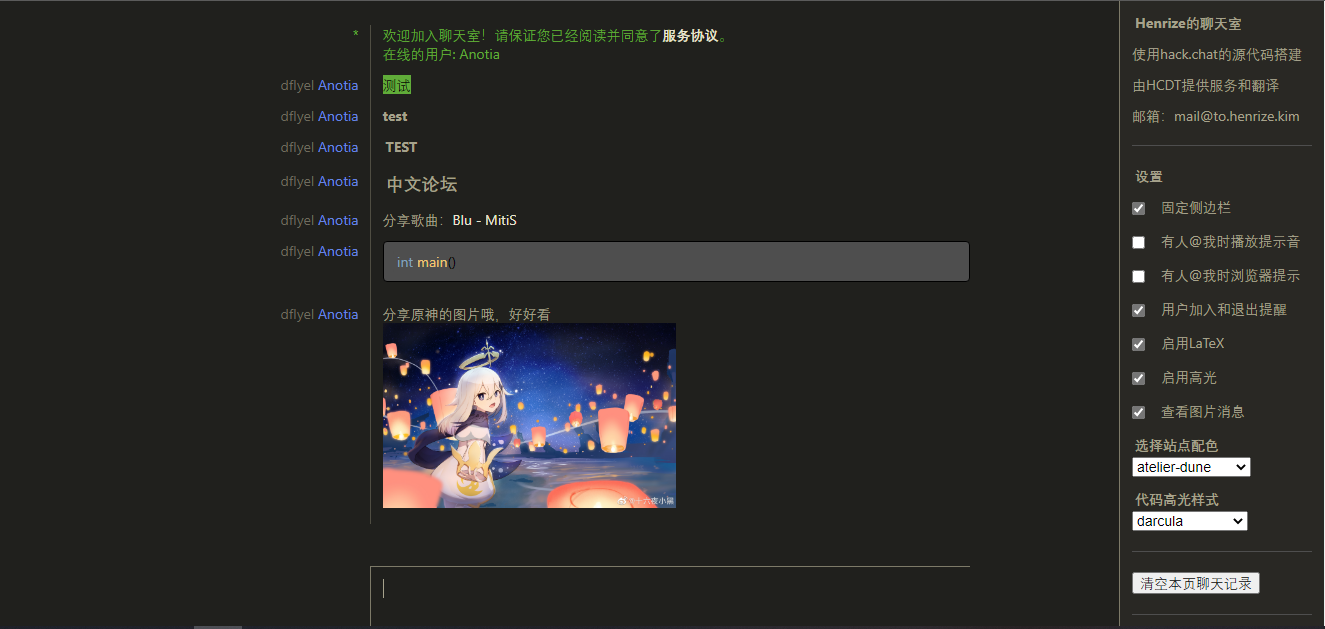Toggle the 固定侧边栏 checkbox
Image resolution: width=1325 pixels, height=629 pixels.
1138,208
